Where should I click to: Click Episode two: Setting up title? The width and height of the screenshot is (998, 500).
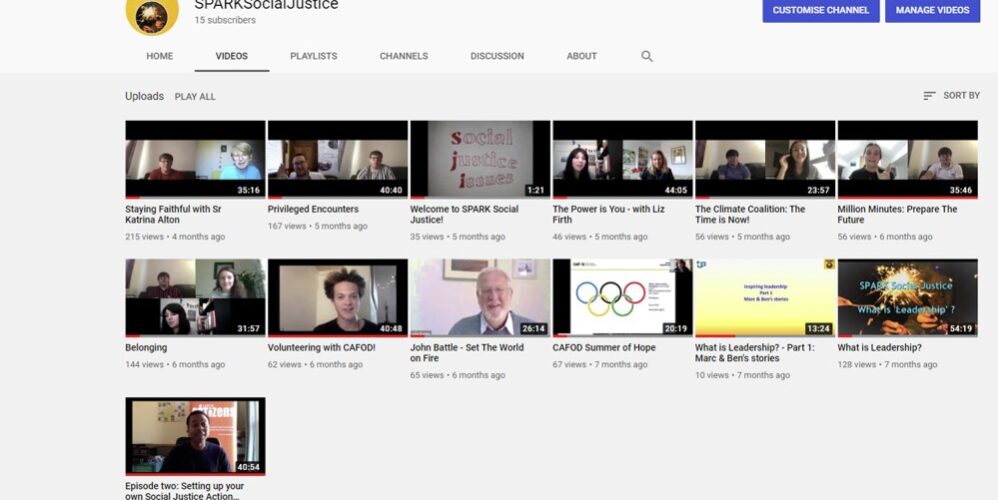(x=185, y=491)
